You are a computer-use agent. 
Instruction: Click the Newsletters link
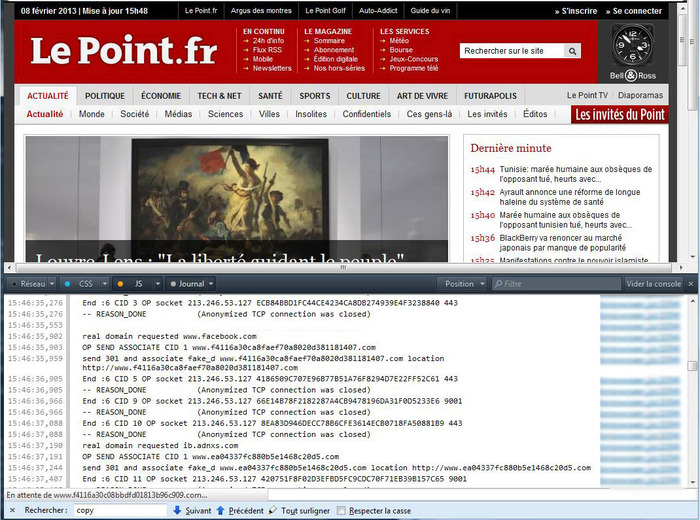click(272, 68)
